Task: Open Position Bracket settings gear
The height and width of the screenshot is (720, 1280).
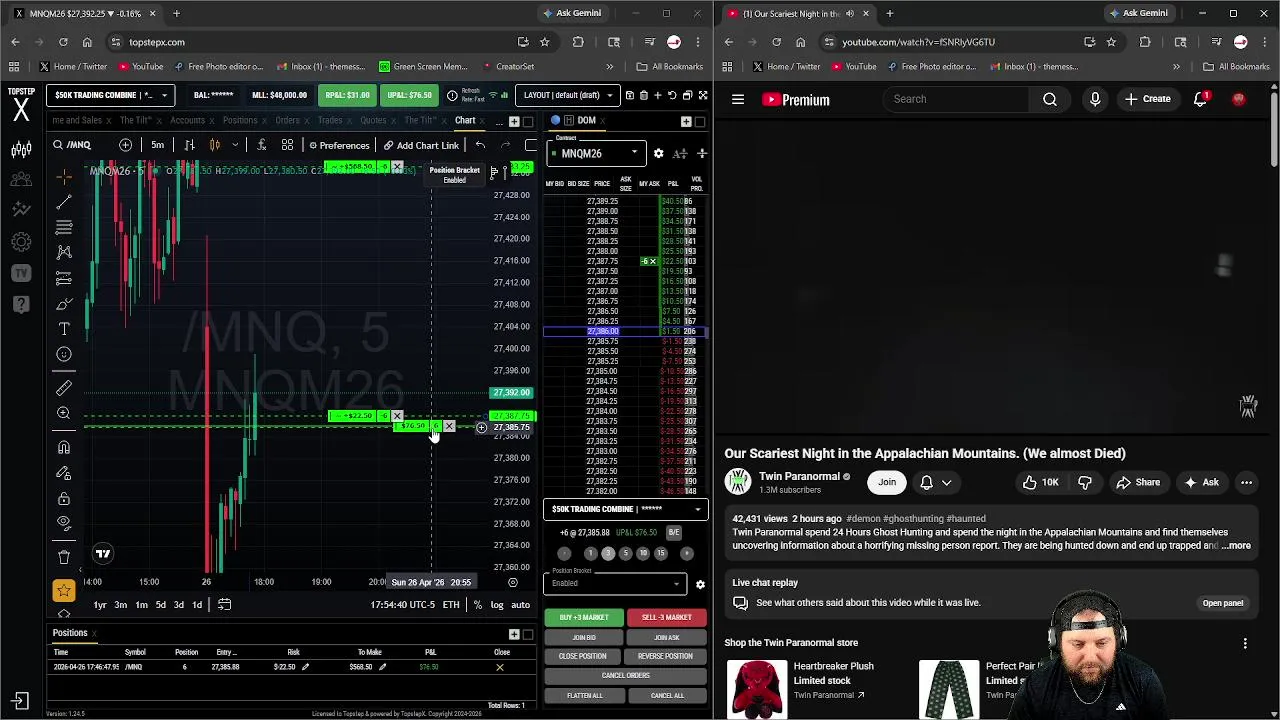Action: point(700,584)
